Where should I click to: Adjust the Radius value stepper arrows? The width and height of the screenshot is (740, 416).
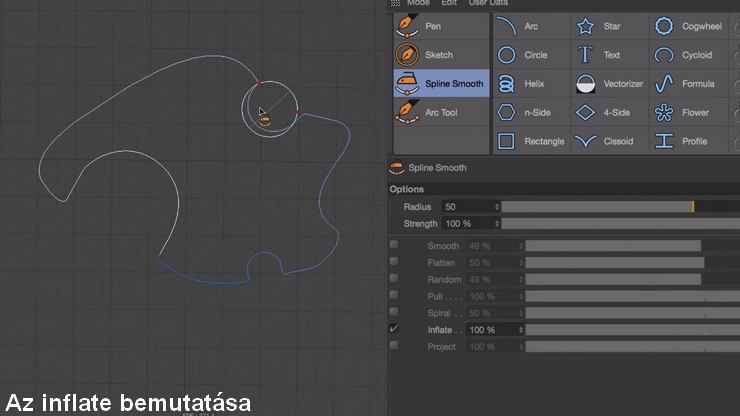[497, 206]
